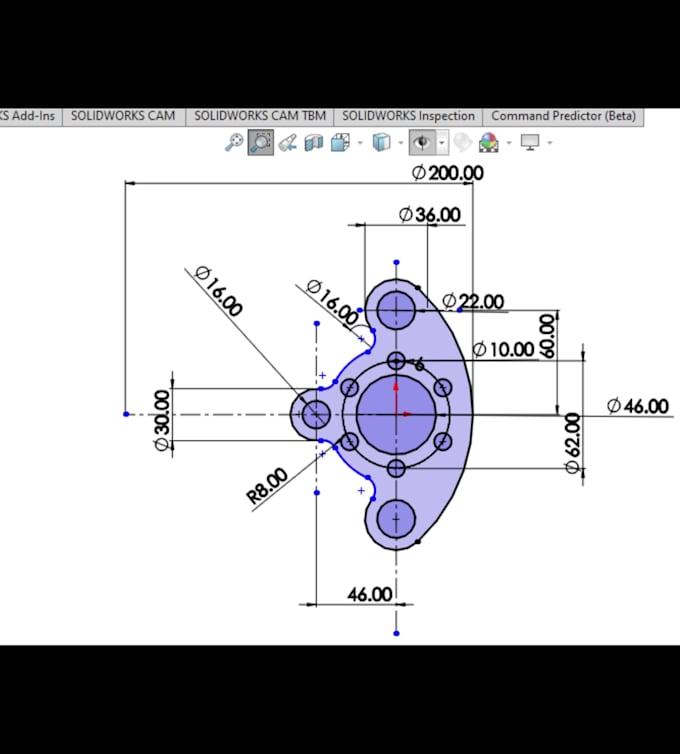The height and width of the screenshot is (754, 680).
Task: Click the Ø46.00 dimension on the right
Action: coord(638,406)
